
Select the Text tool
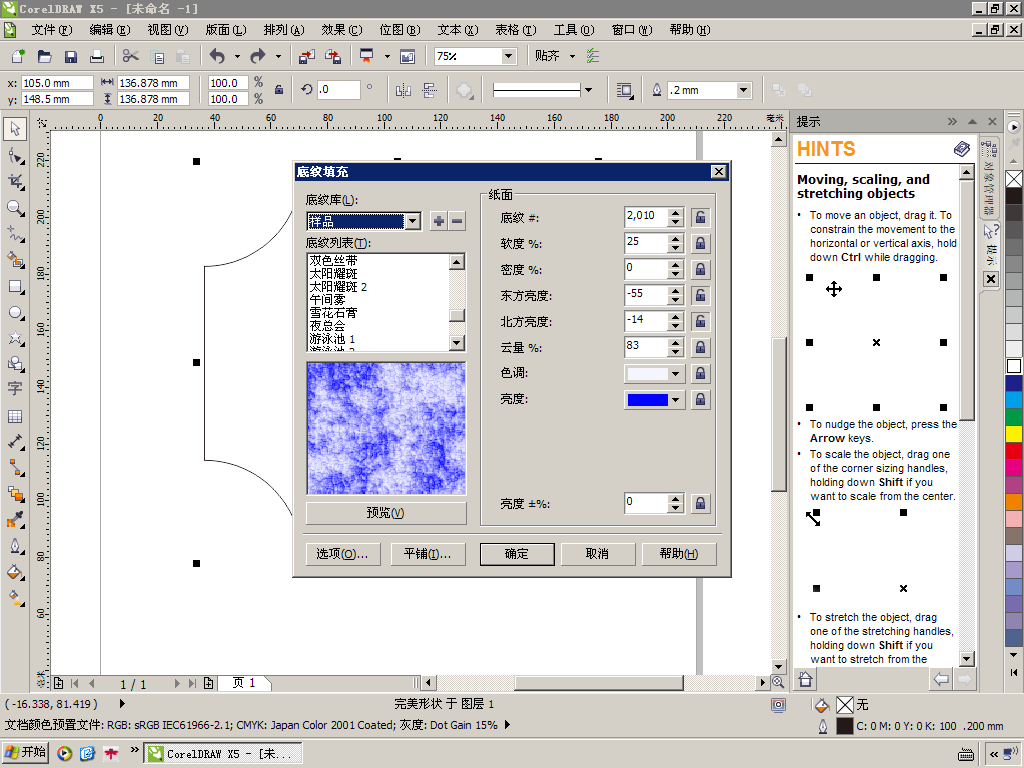[x=15, y=389]
